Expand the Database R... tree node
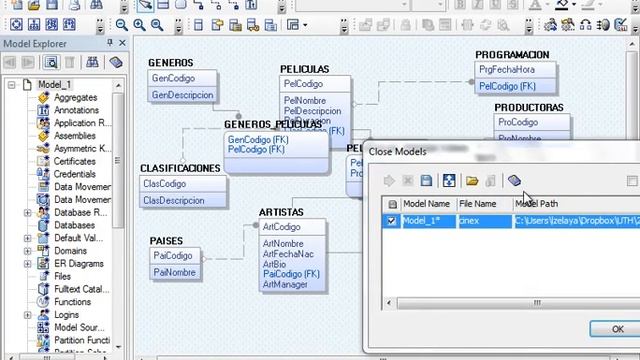The image size is (640, 360). (x=27, y=213)
